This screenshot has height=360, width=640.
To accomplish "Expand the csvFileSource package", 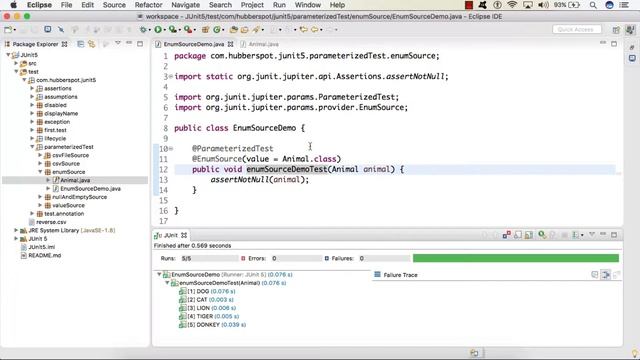I will (40, 155).
